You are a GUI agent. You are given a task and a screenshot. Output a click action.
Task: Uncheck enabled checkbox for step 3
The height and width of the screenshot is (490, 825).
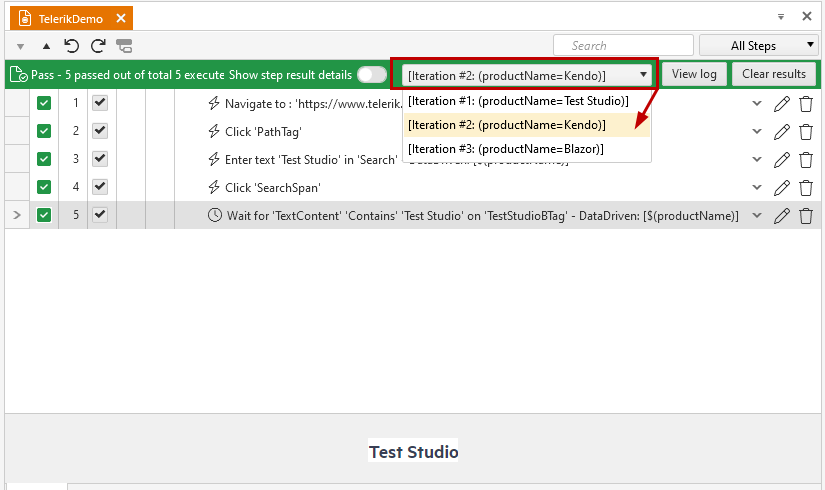tap(100, 158)
